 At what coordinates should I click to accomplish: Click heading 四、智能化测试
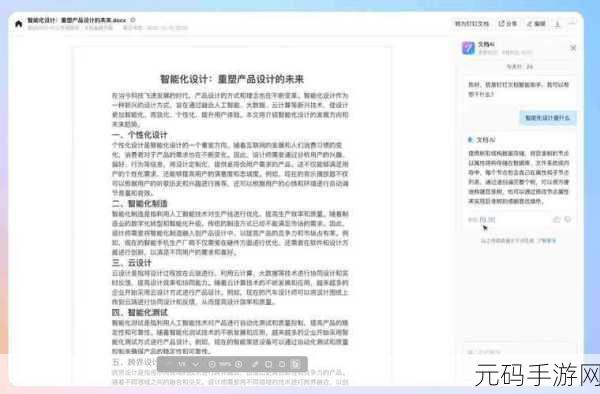click(140, 313)
